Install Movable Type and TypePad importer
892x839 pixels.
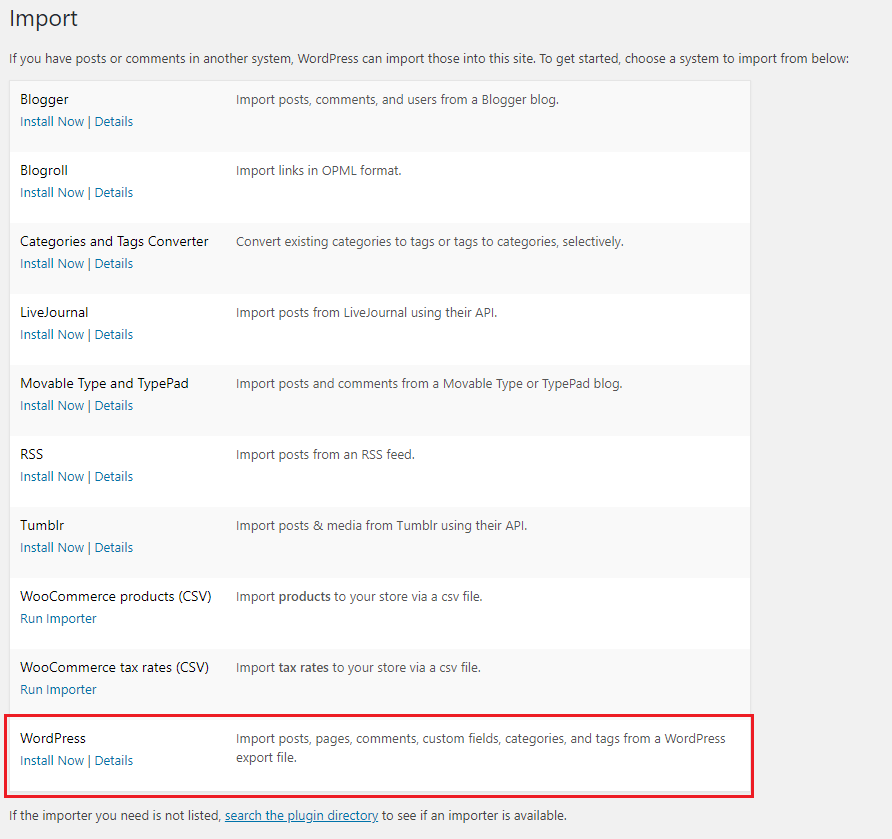52,406
